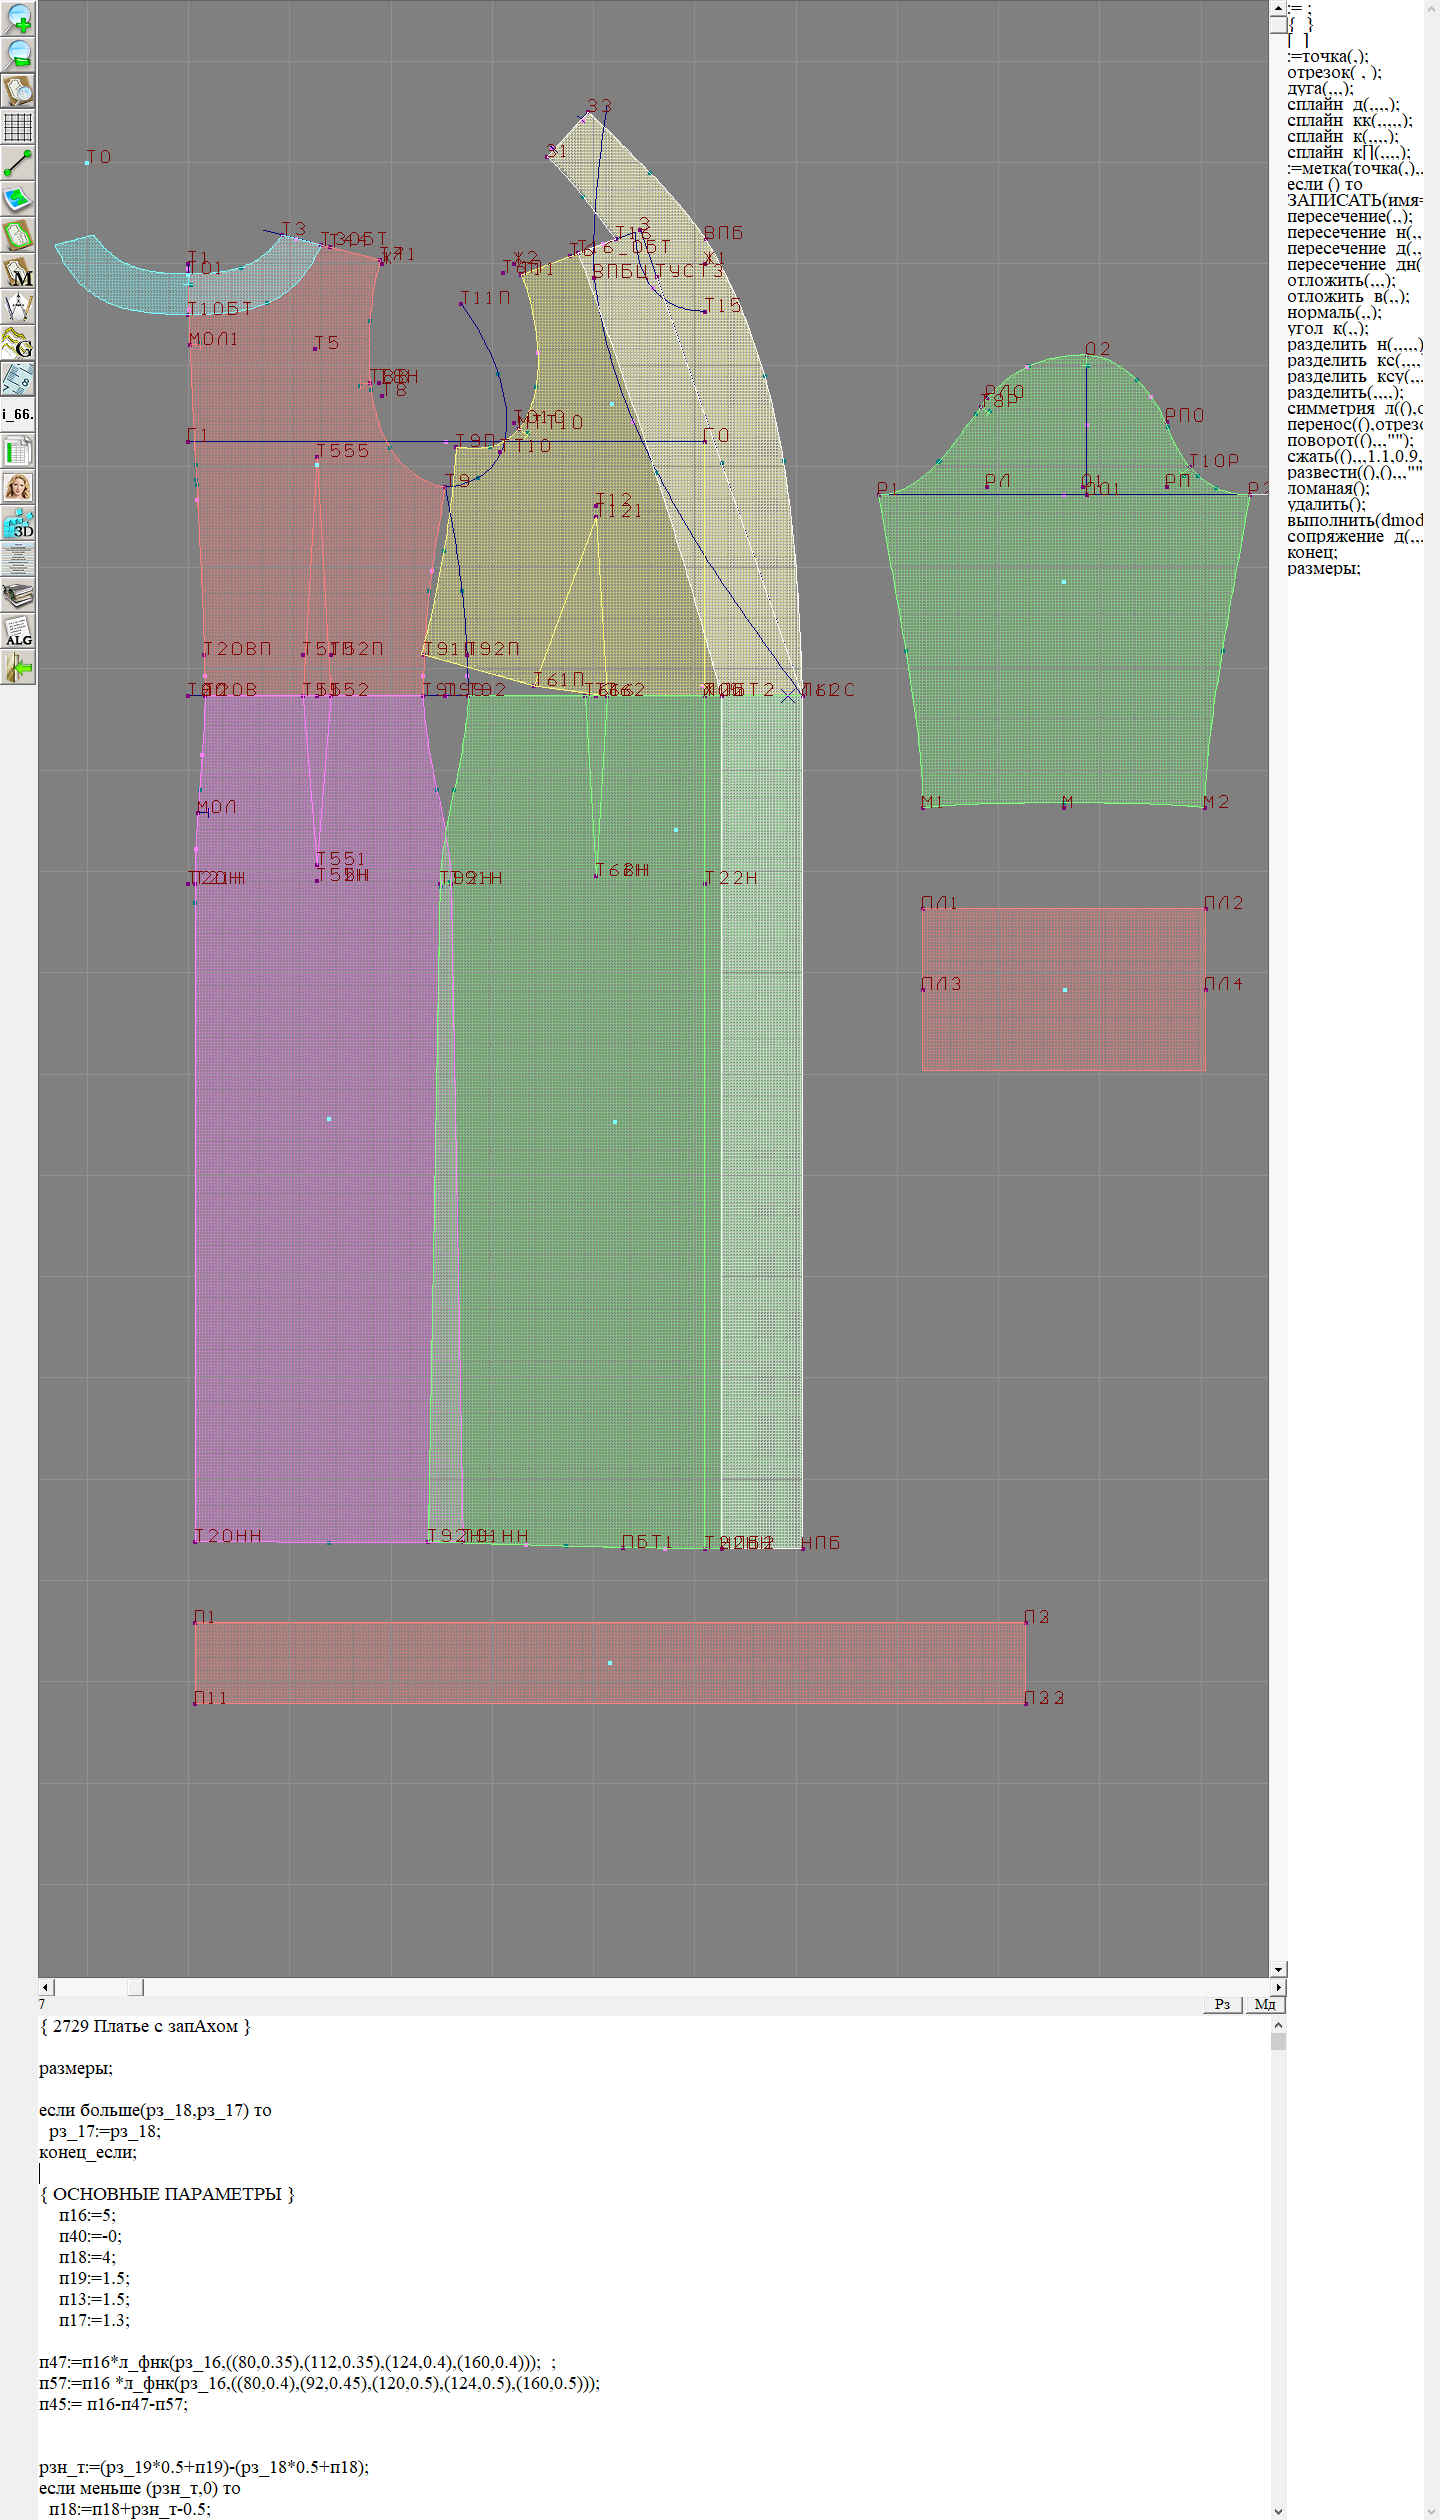Viewport: 1440px width, 2520px height.
Task: Click the code line 'п16:=5;' in editor
Action: (x=87, y=2215)
